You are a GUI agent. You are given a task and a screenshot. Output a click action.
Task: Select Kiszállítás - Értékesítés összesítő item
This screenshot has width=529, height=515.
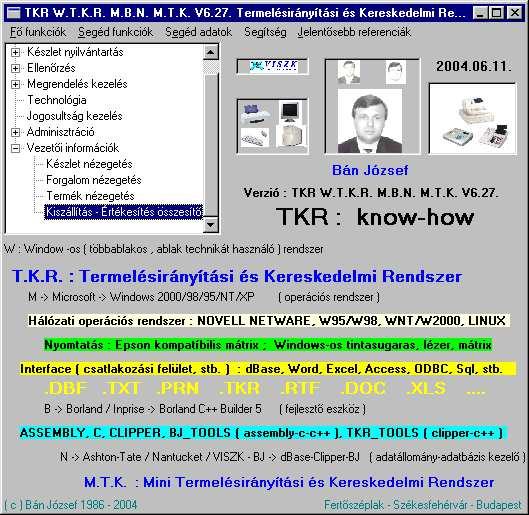tap(124, 212)
